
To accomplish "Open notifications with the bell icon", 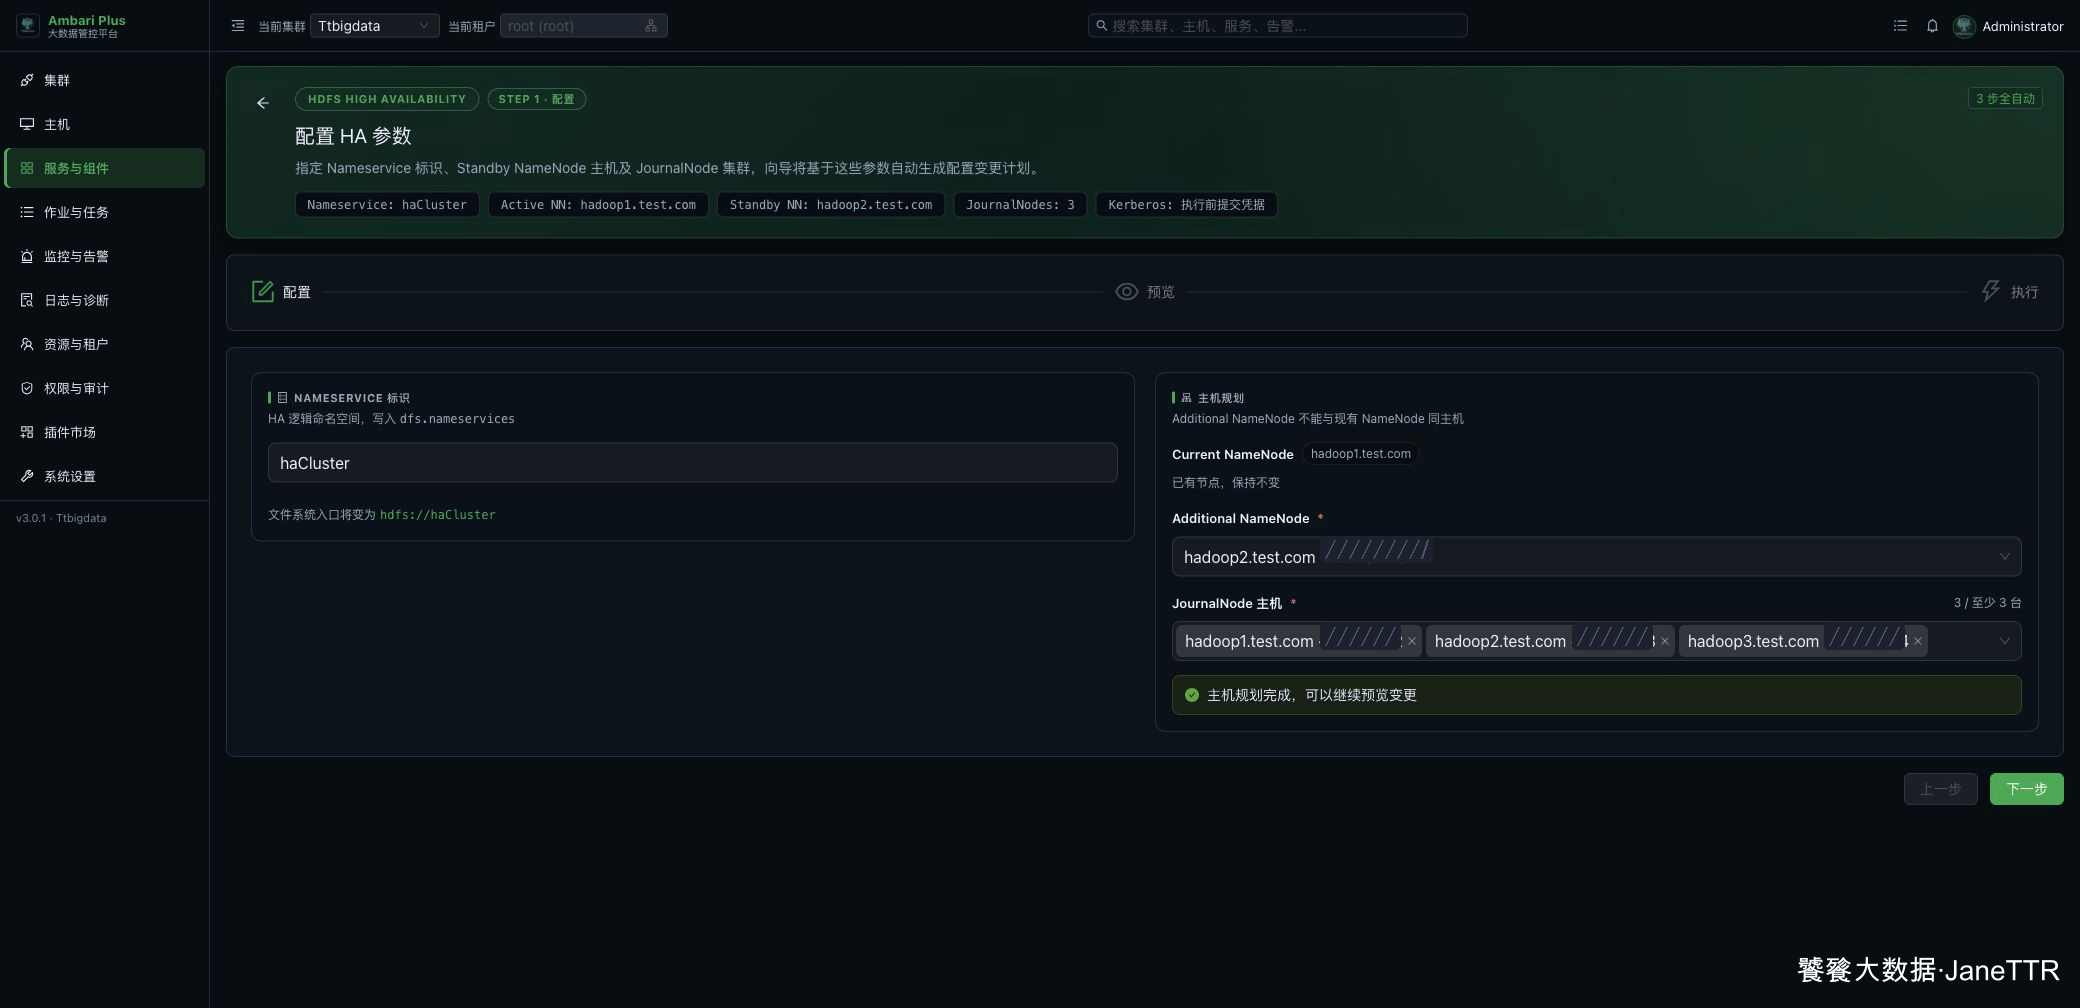I will 1932,26.
